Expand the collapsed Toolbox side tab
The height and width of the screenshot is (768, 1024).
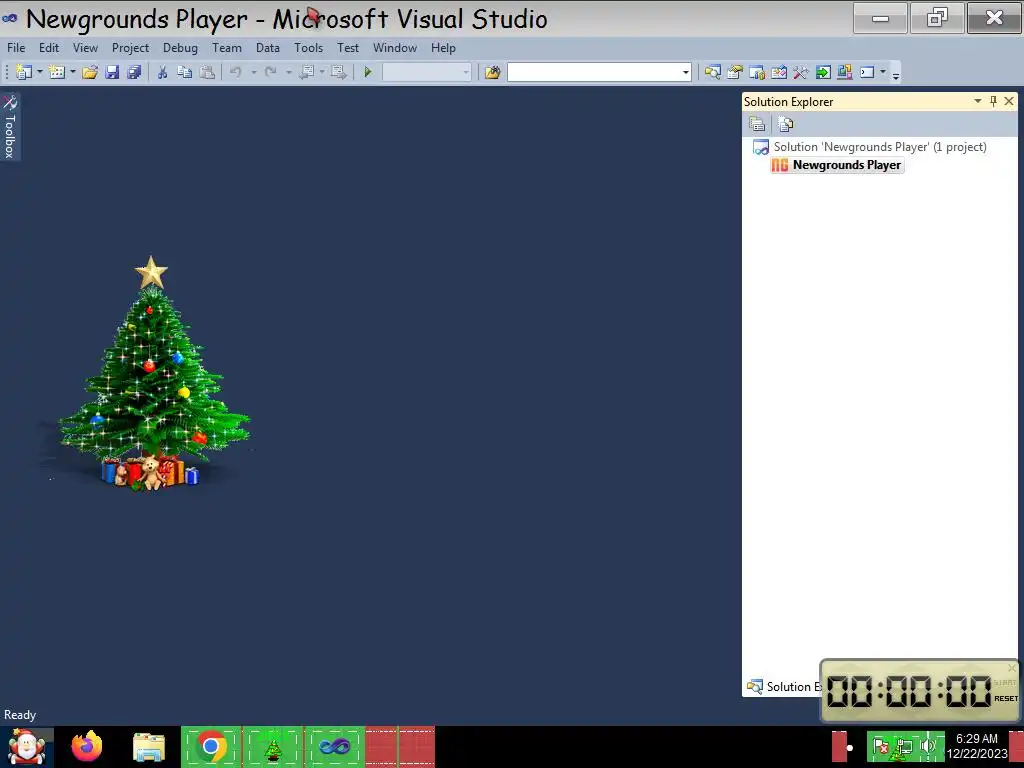point(10,127)
